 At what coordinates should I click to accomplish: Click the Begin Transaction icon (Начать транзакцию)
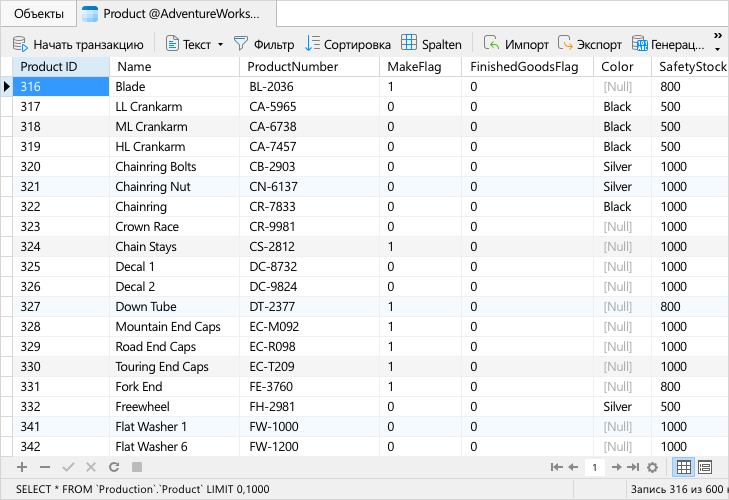pyautogui.click(x=20, y=44)
